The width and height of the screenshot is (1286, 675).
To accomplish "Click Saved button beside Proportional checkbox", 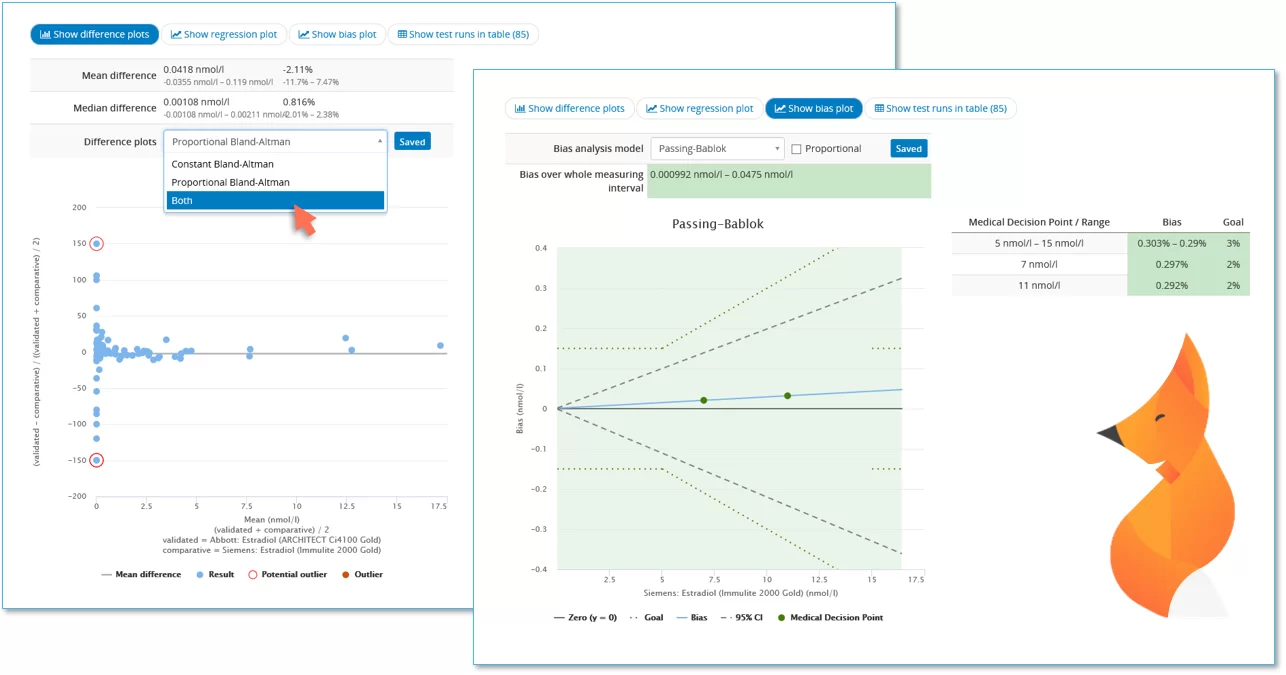I will tap(908, 149).
